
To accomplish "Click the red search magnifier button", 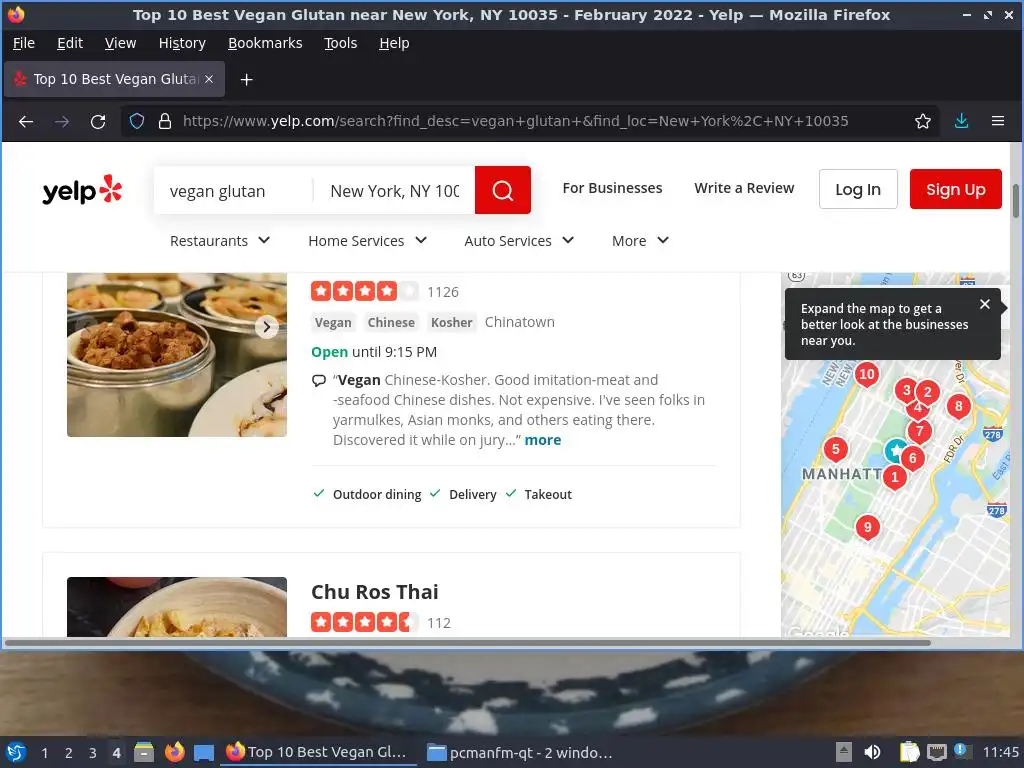I will 502,190.
